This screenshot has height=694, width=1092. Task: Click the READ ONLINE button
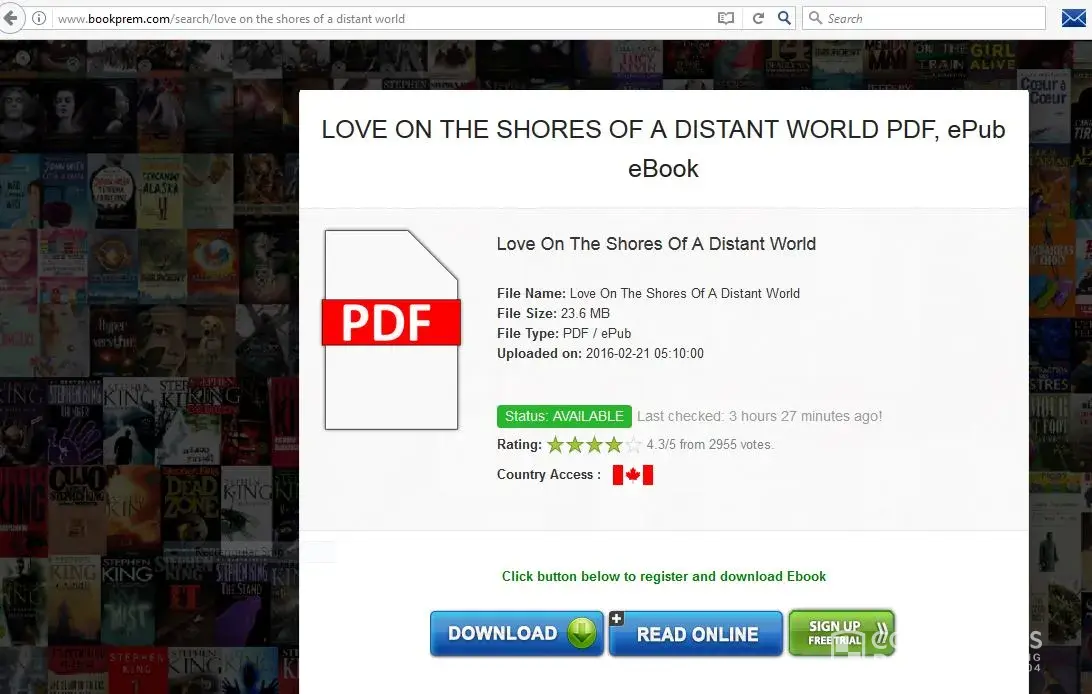point(696,634)
